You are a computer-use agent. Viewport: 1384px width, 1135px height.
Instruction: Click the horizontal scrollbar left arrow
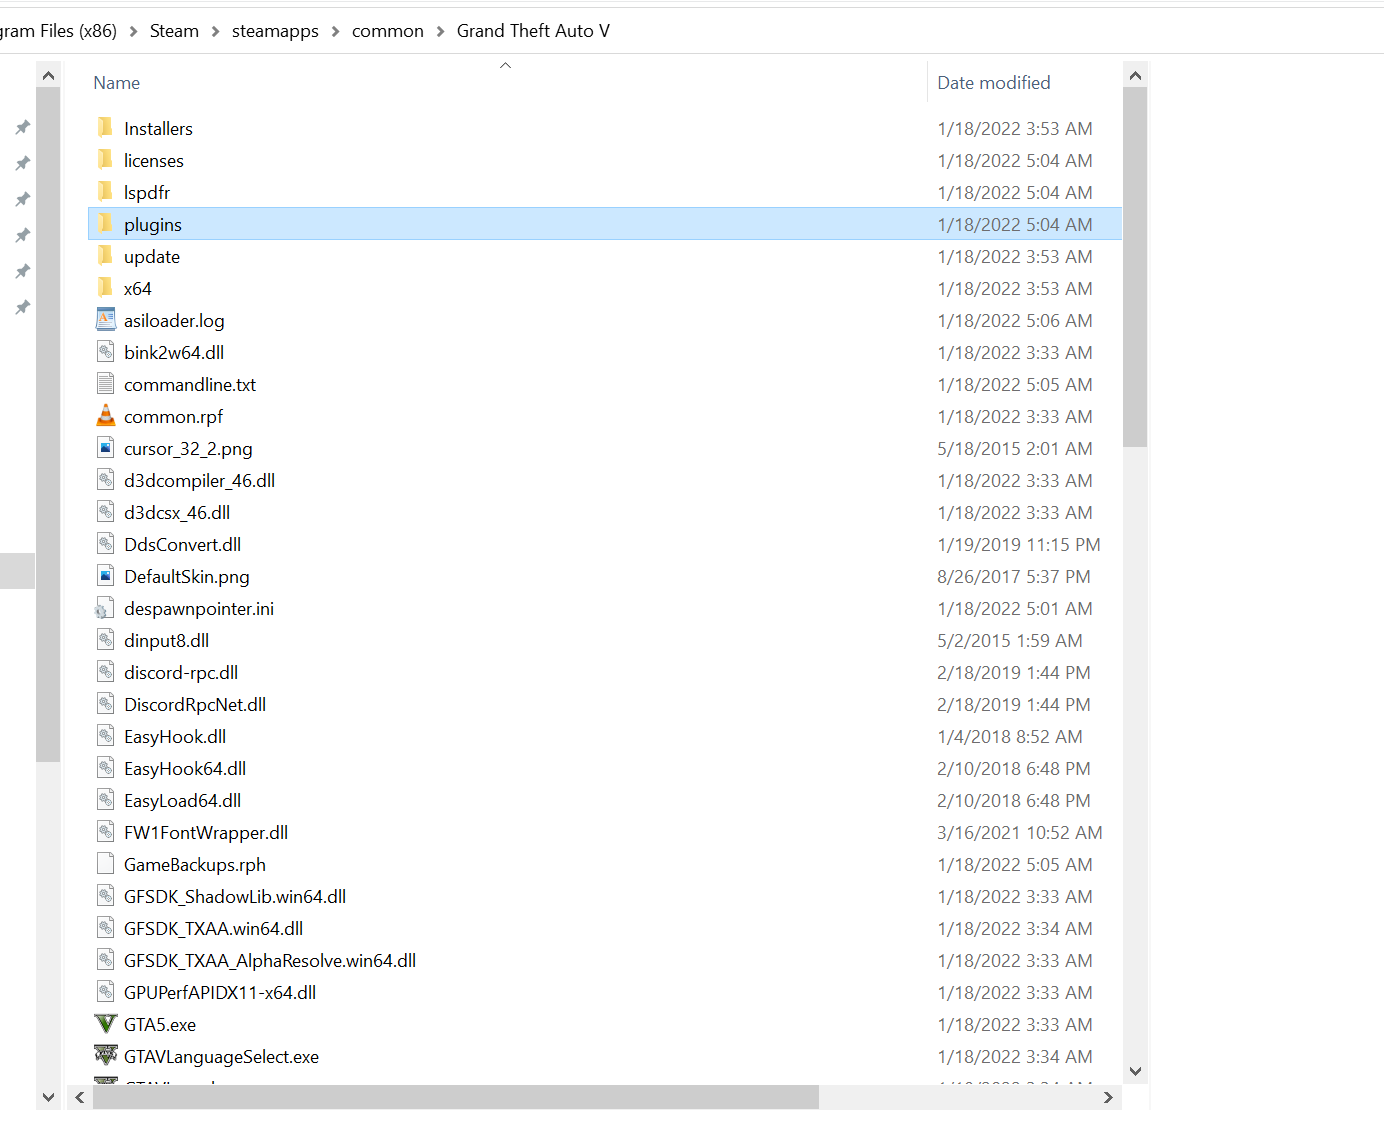pos(80,1097)
